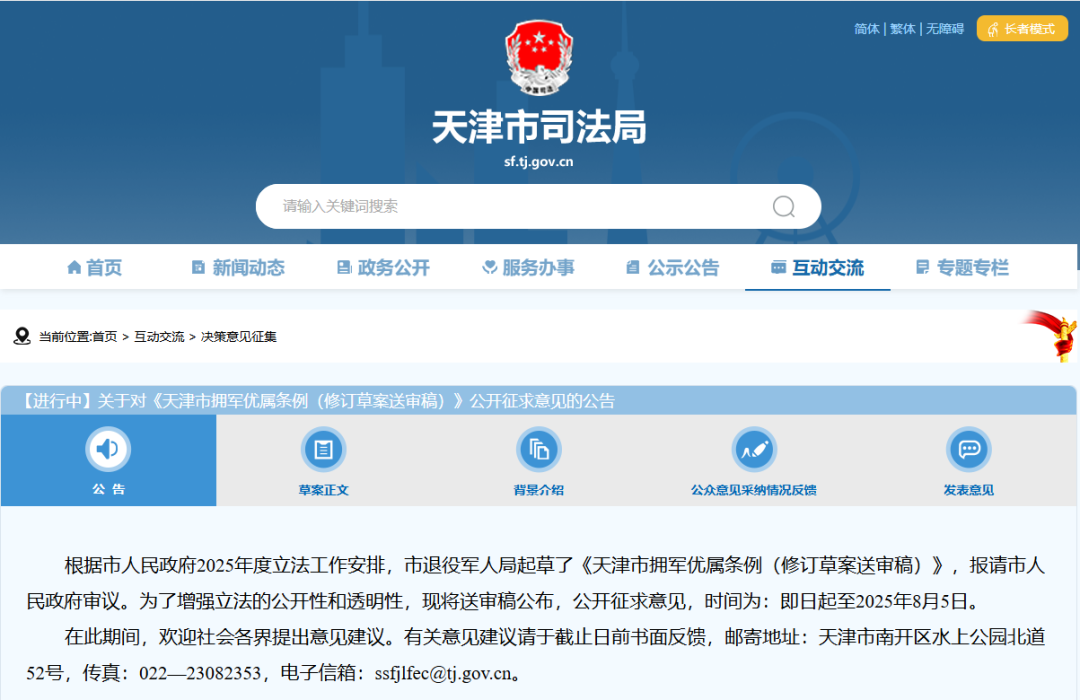This screenshot has width=1080, height=700.
Task: Open the 专题专栏 navigation item
Action: pos(962,268)
